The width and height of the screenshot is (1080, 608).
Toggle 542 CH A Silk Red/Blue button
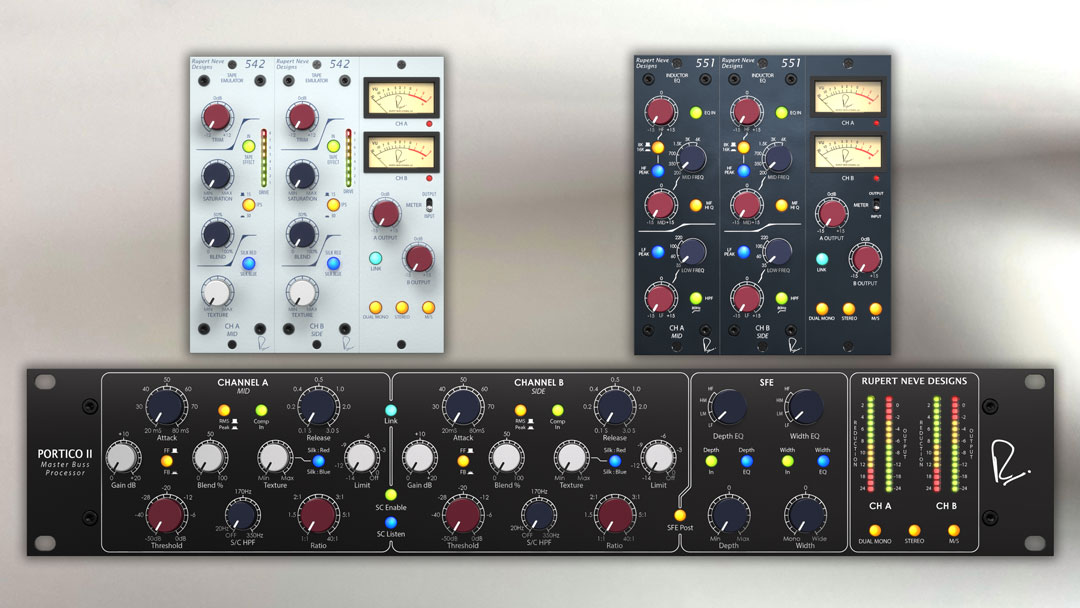pyautogui.click(x=249, y=263)
